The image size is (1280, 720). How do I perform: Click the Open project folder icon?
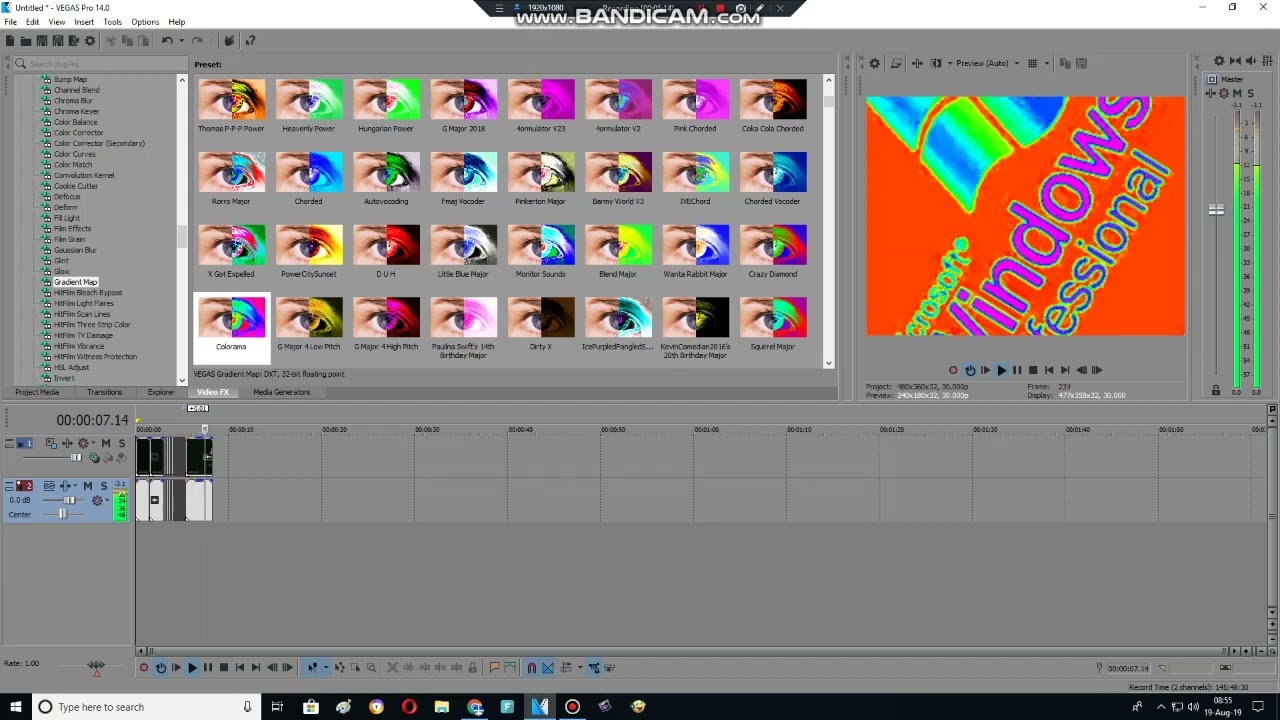(26, 40)
